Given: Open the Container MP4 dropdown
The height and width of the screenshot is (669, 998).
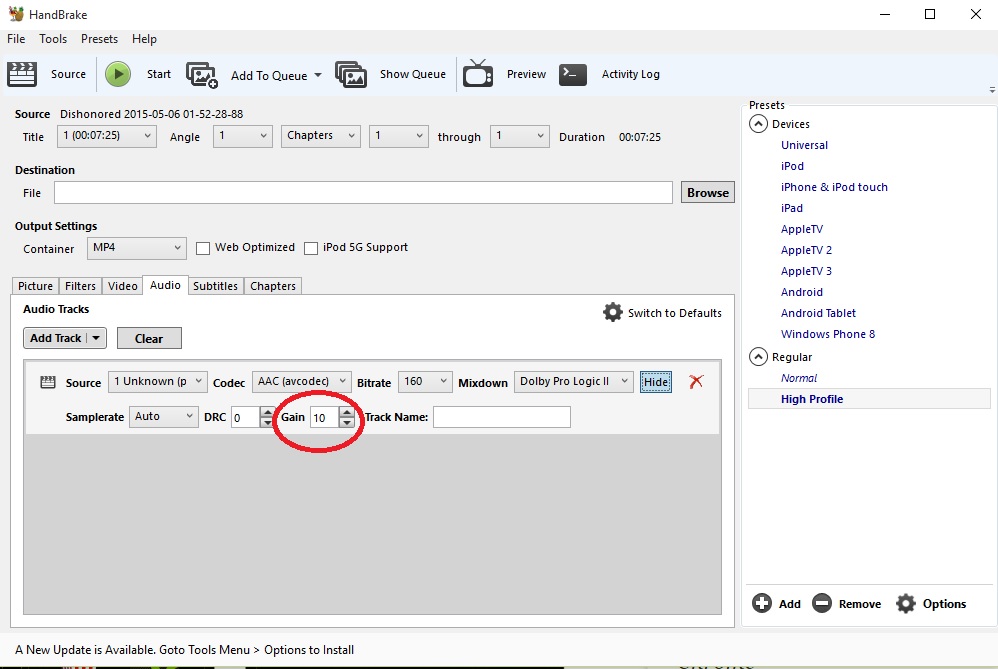Looking at the screenshot, I should (x=137, y=248).
